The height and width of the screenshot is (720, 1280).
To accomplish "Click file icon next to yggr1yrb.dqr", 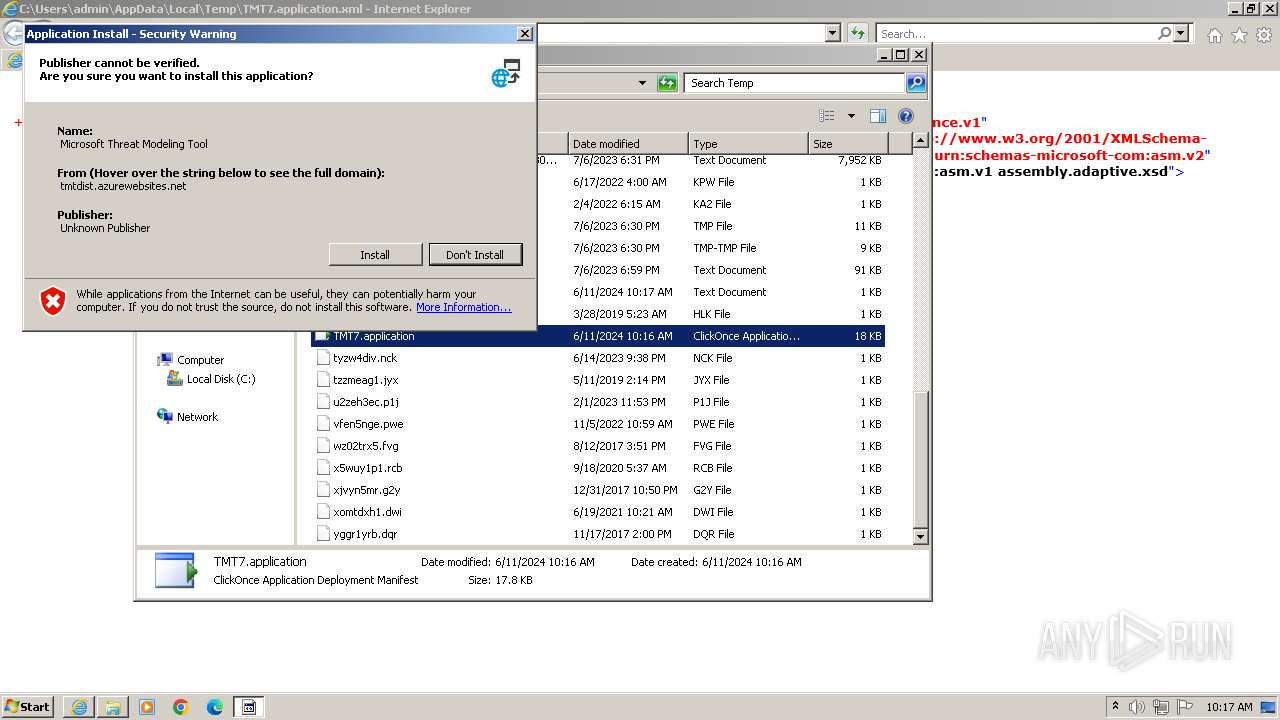I will pos(323,534).
